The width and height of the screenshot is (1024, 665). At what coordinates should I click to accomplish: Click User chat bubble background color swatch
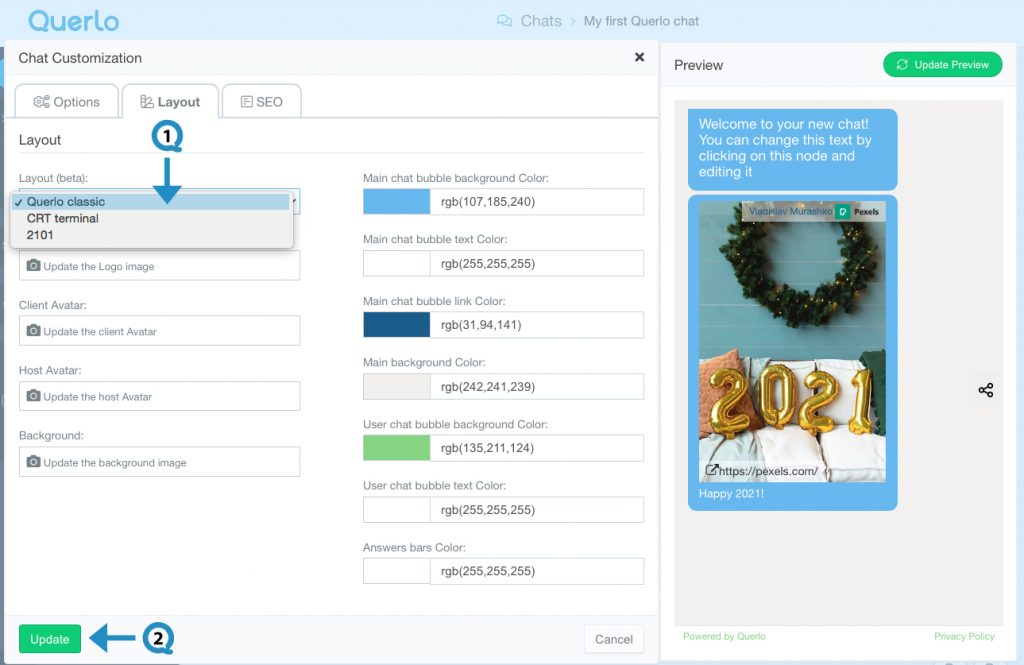[396, 448]
